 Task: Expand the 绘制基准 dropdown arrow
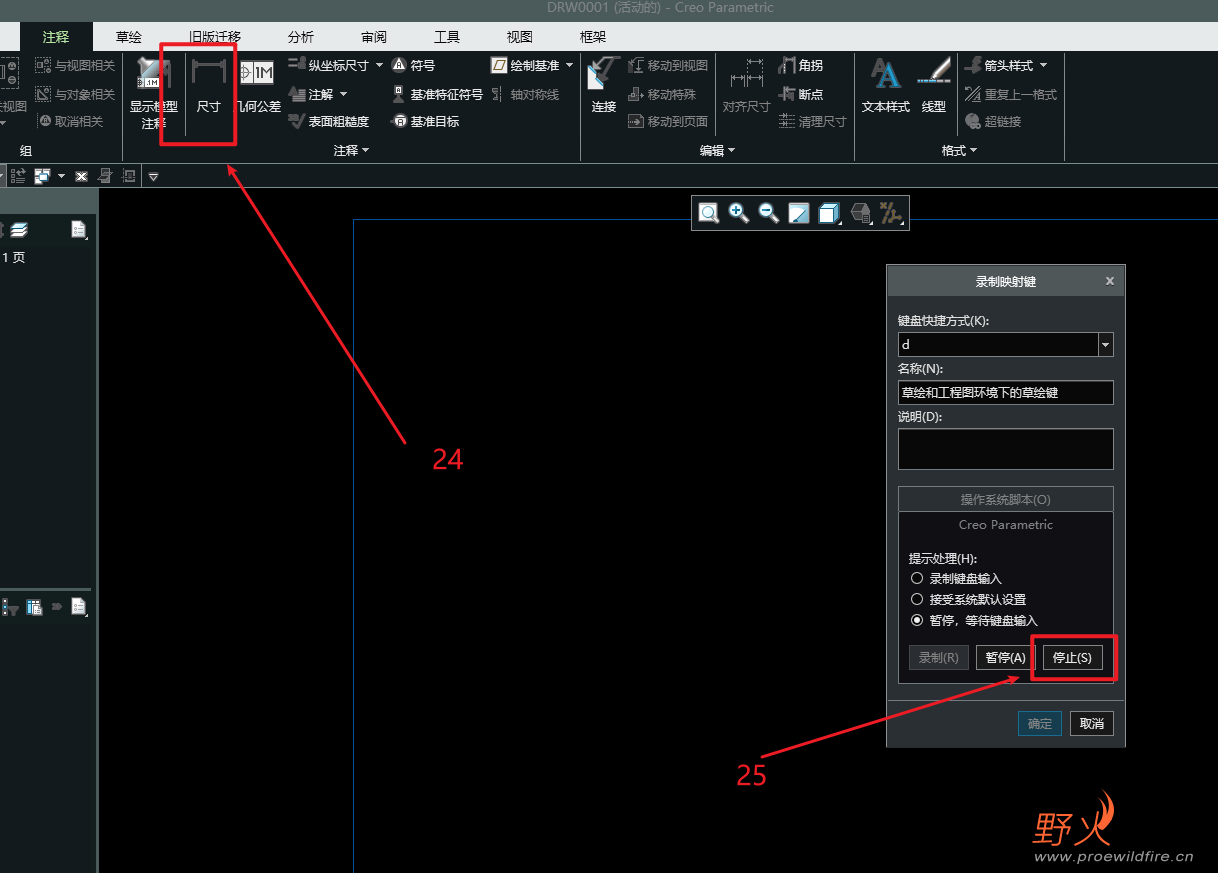point(570,66)
